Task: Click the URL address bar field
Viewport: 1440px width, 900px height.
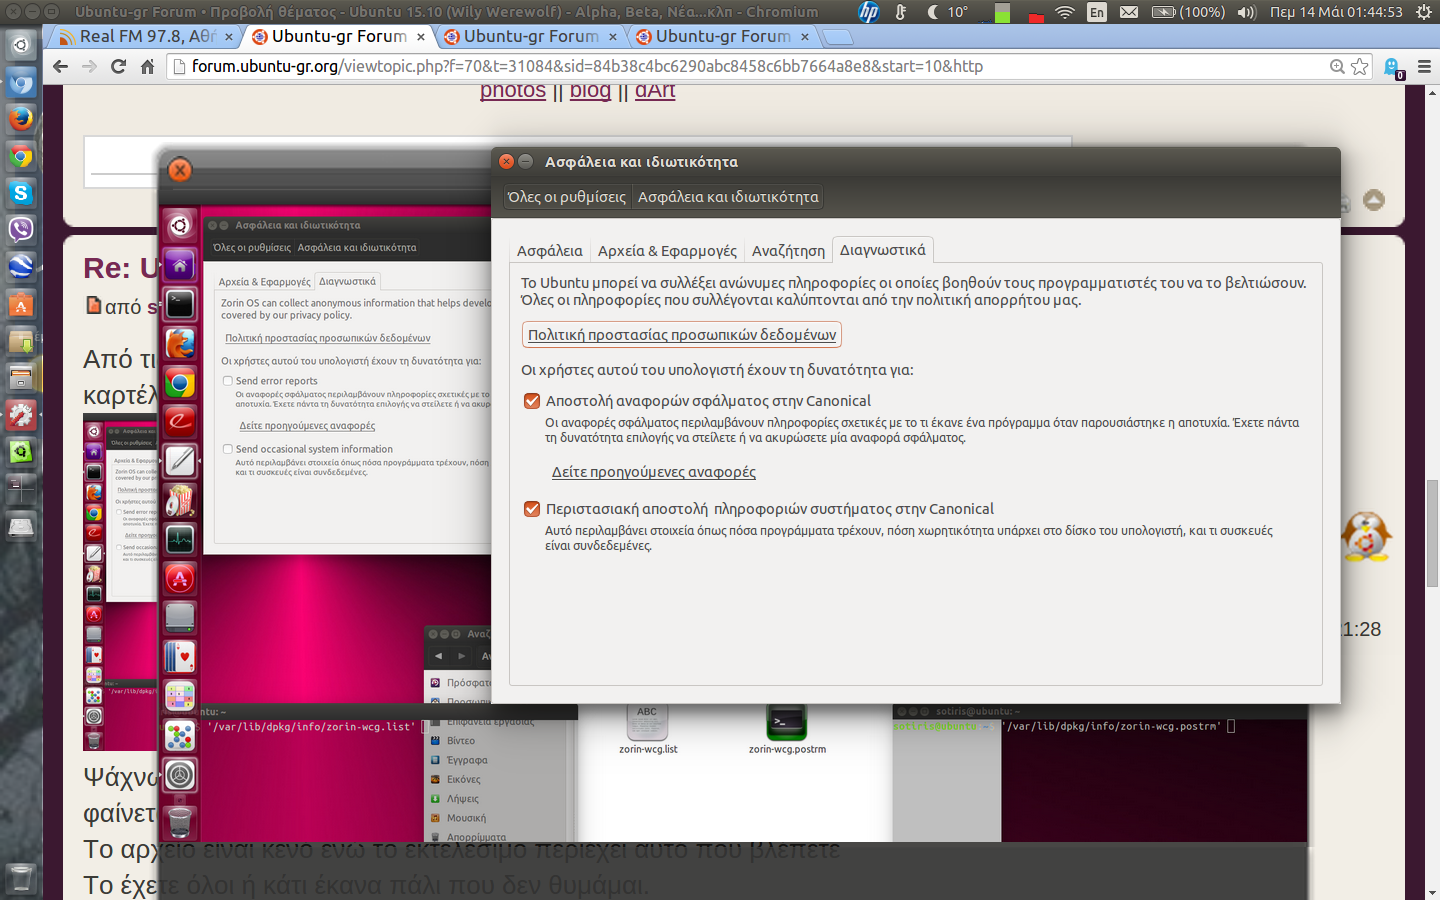Action: (700, 66)
